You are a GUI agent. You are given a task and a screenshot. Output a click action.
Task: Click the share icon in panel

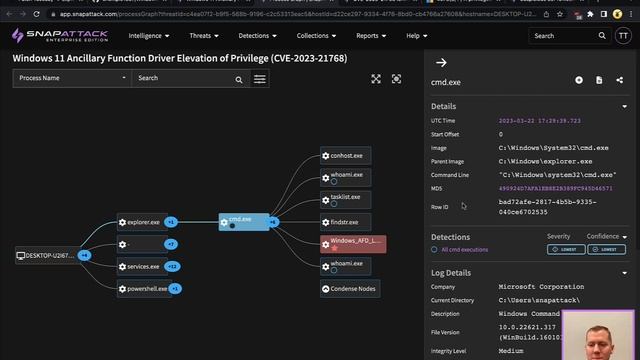pos(620,80)
